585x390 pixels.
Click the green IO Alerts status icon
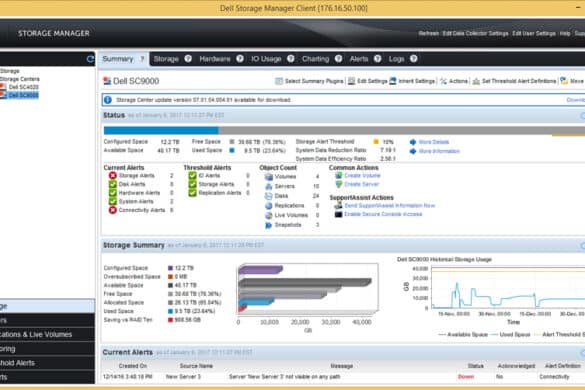tap(193, 175)
